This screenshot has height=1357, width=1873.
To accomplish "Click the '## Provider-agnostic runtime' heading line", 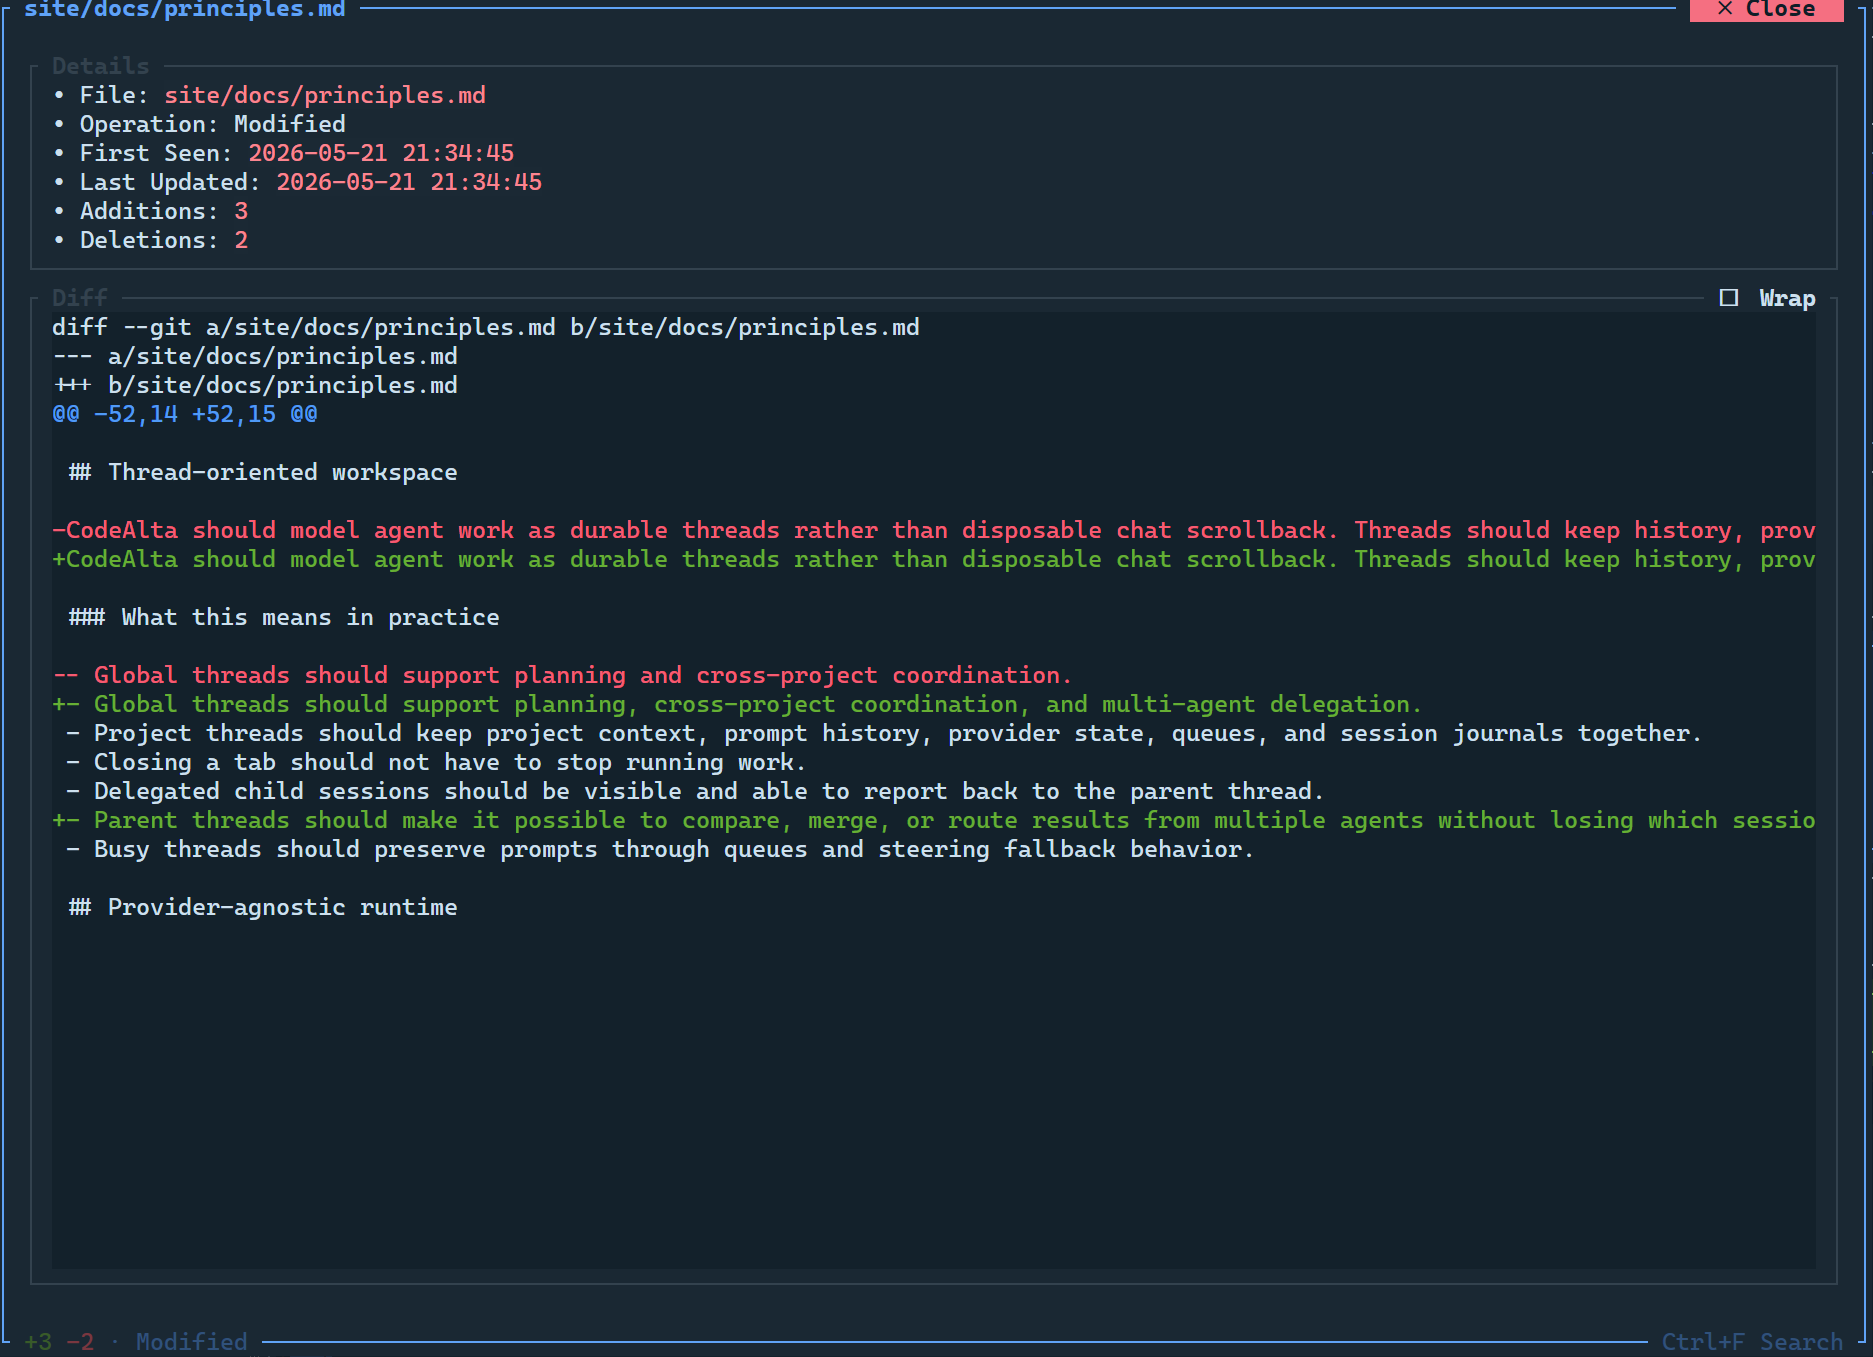I will pos(263,907).
